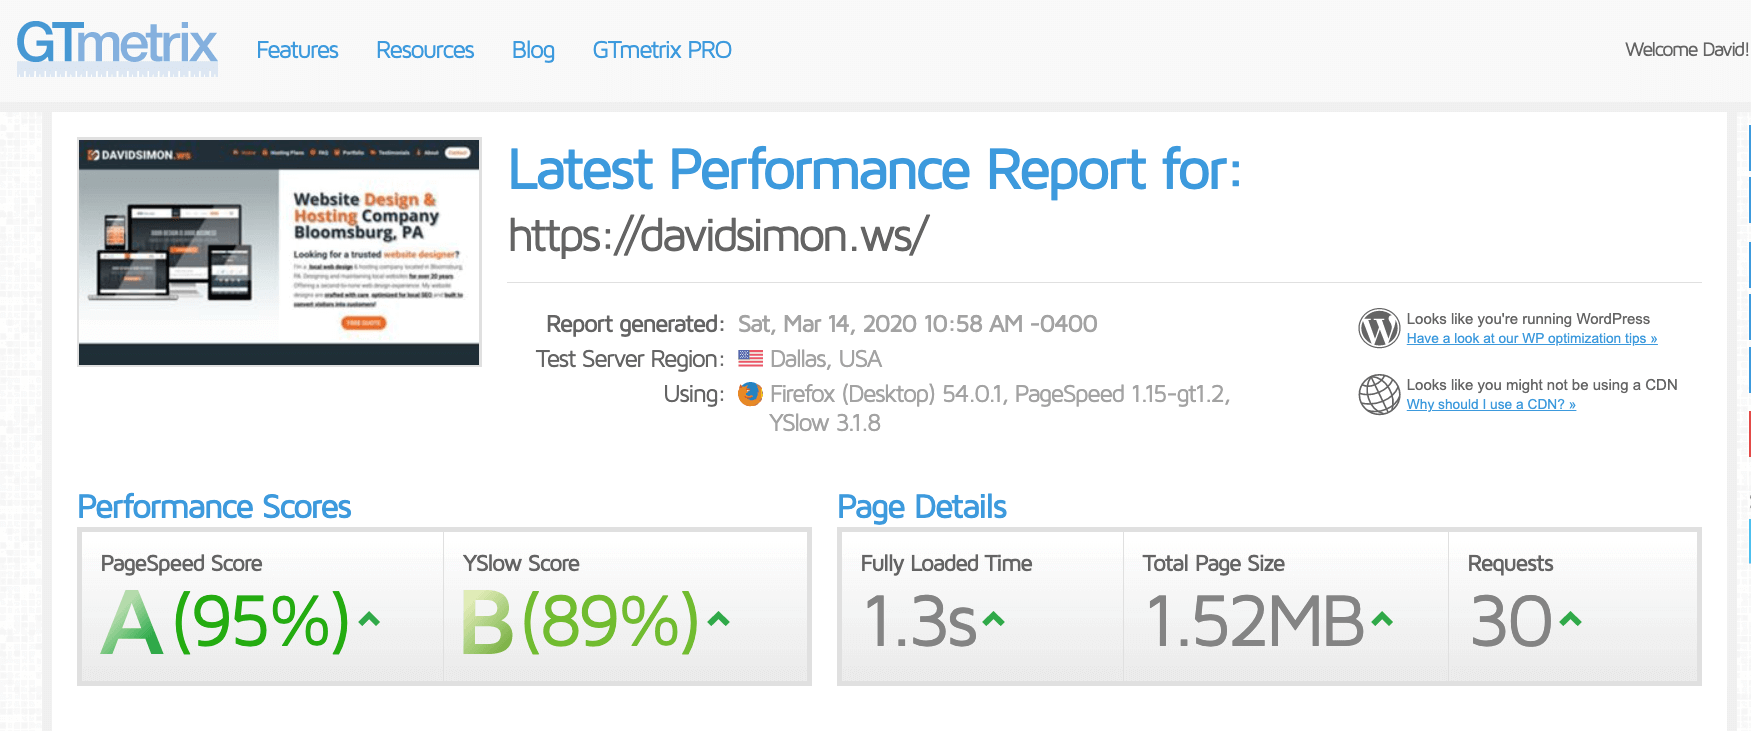Open the Resources menu
This screenshot has width=1751, height=731.
click(424, 50)
